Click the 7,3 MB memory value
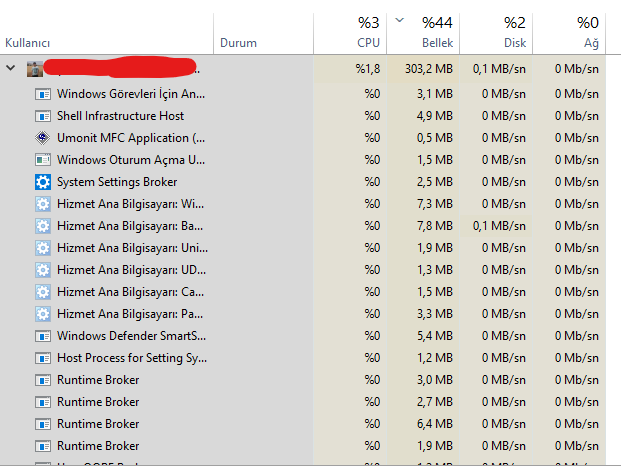Image resolution: width=621 pixels, height=468 pixels. coord(434,204)
